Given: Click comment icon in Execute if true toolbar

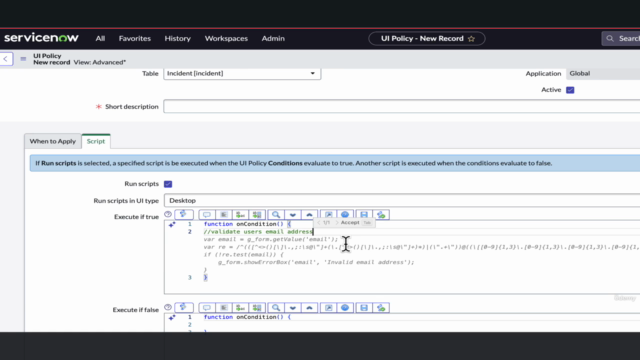Looking at the screenshot, I should pyautogui.click(x=207, y=215).
